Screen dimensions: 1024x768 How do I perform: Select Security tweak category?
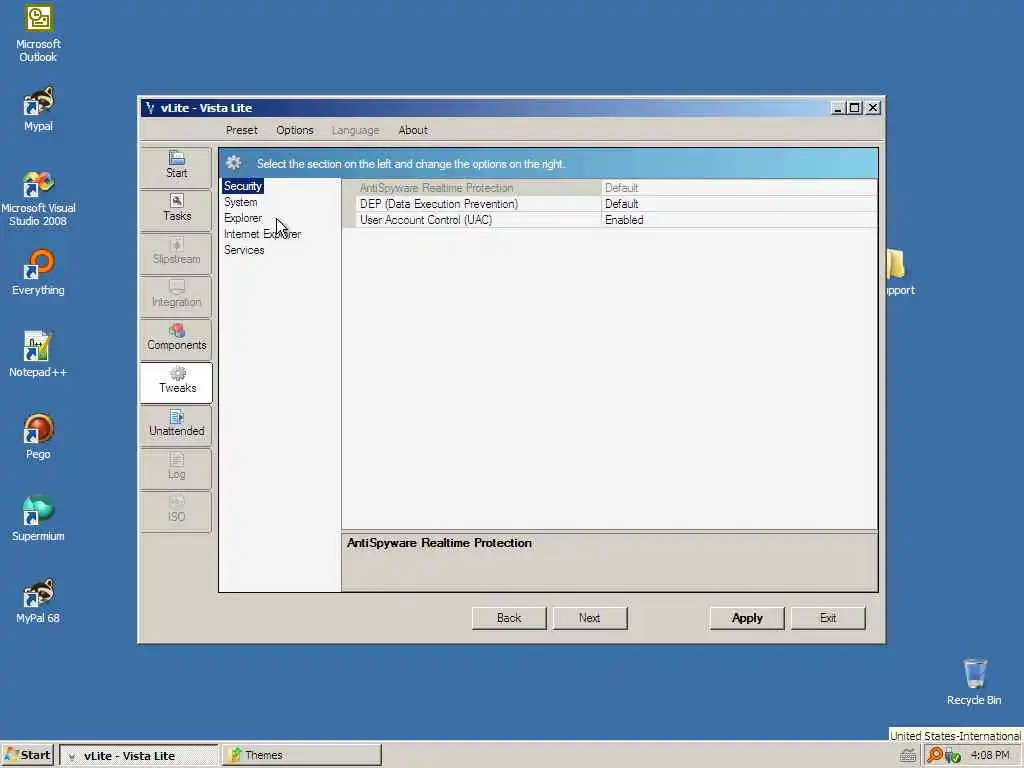(242, 186)
